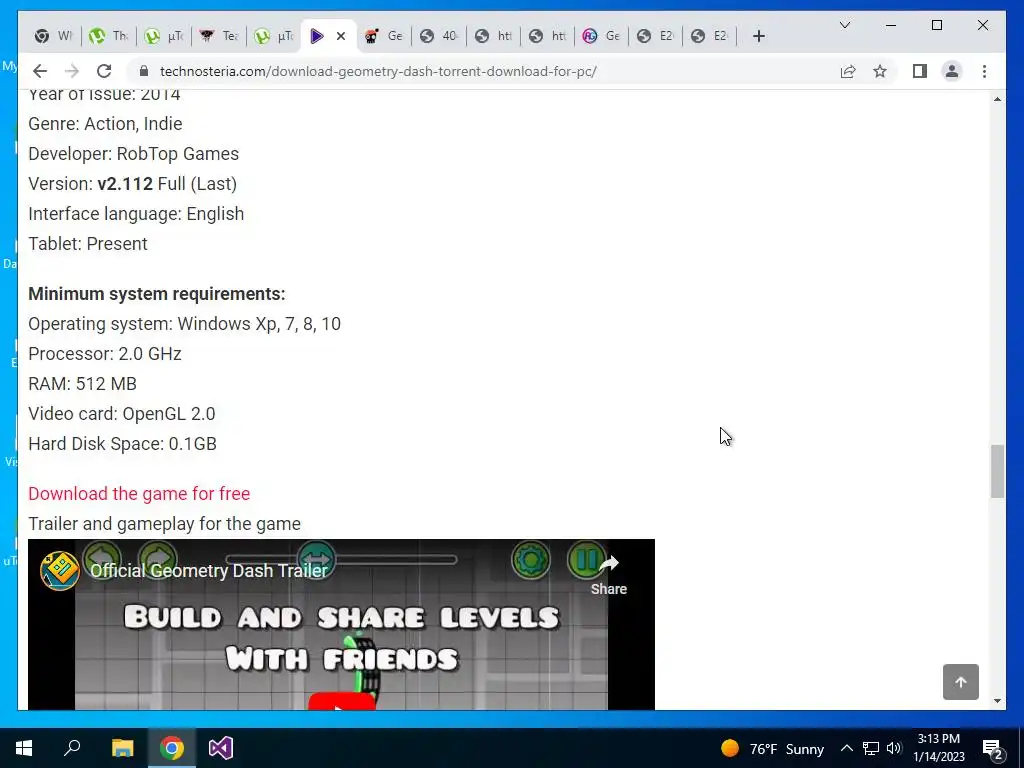Screen dimensions: 1024x768
Task: Click the back-to-top arrow button
Action: click(961, 682)
